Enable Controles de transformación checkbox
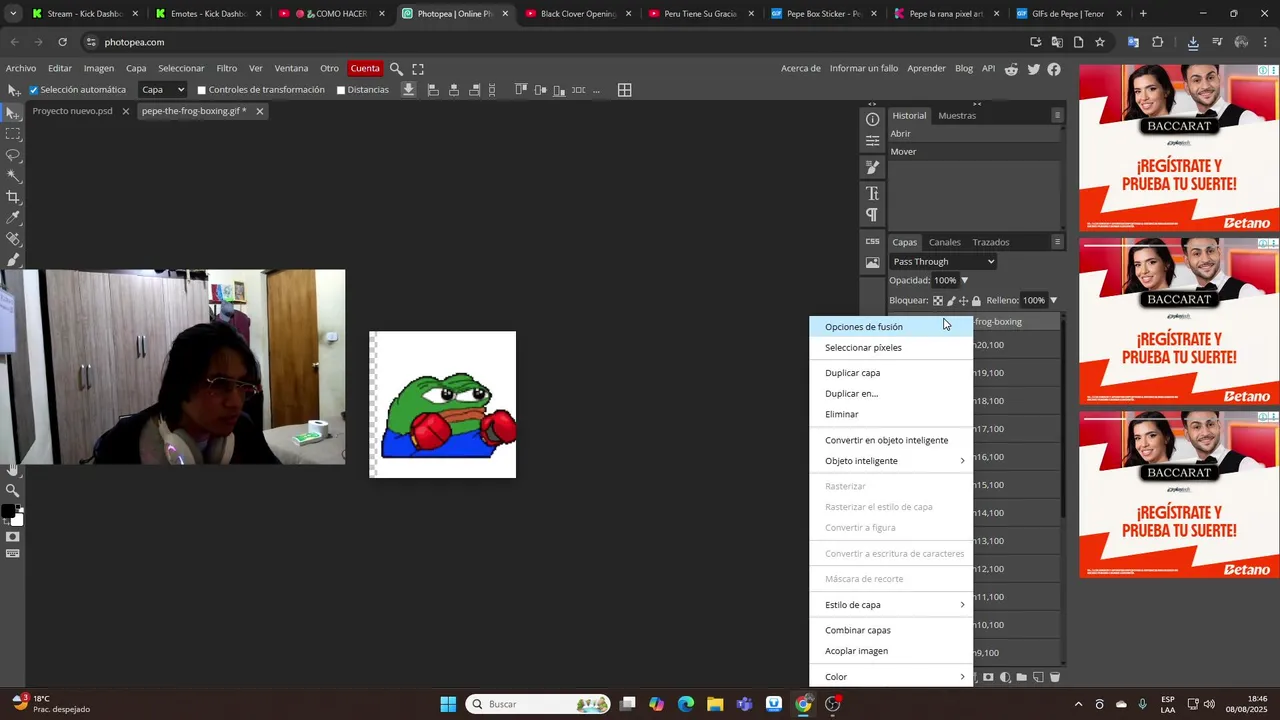Viewport: 1280px width, 720px height. click(201, 90)
